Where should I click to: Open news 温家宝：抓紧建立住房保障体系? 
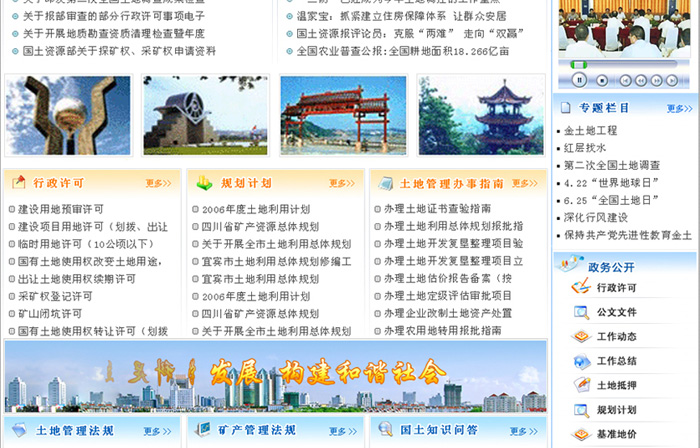click(401, 16)
